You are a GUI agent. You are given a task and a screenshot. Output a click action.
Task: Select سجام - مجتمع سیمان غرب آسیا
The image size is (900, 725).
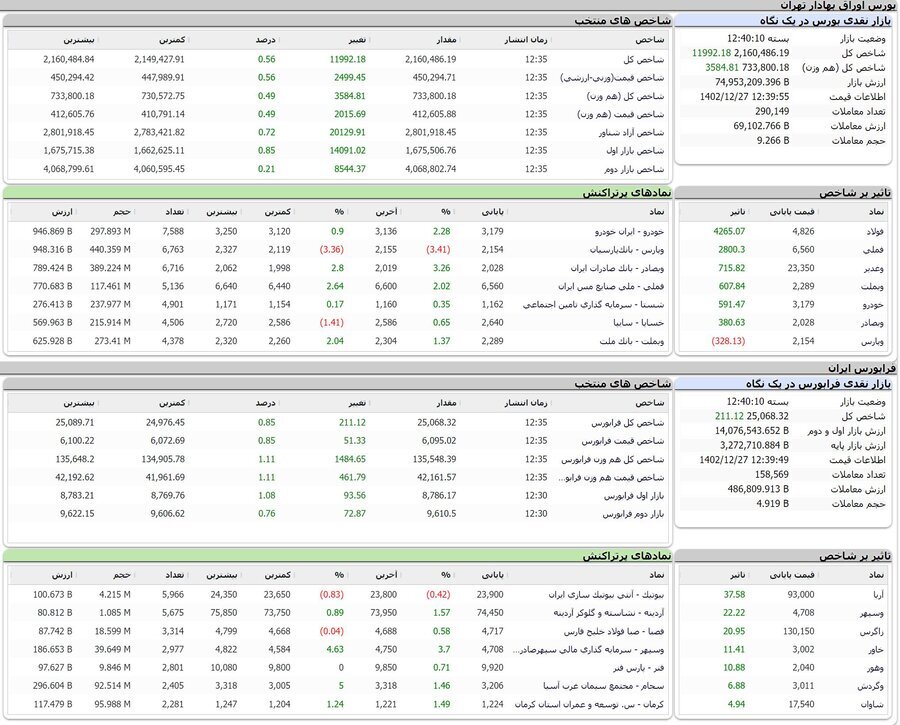point(604,686)
